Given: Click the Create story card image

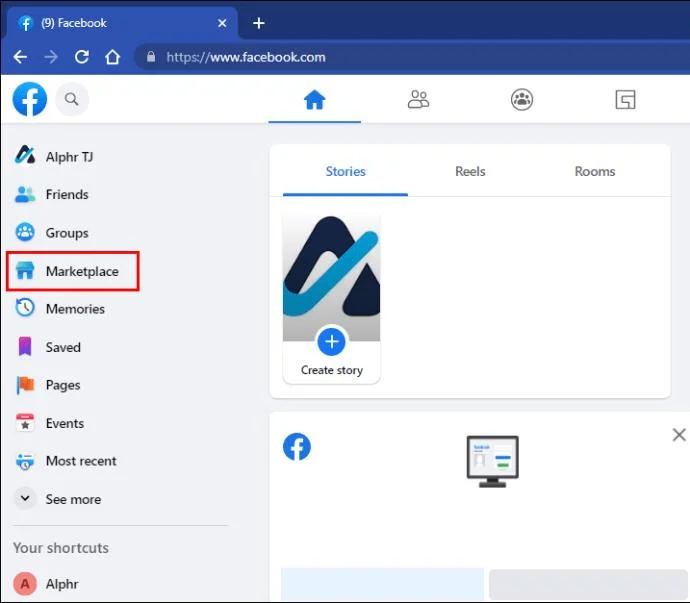Looking at the screenshot, I should pyautogui.click(x=331, y=277).
